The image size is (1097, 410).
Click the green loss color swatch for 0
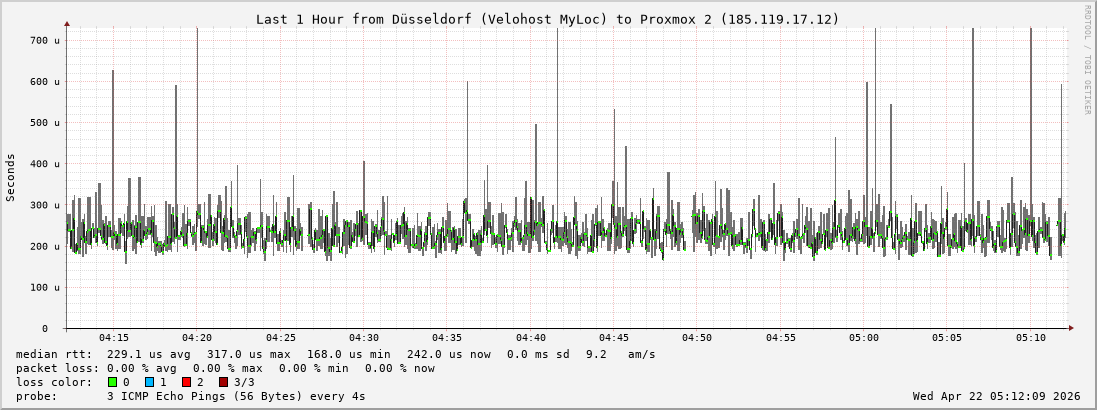click(x=112, y=382)
